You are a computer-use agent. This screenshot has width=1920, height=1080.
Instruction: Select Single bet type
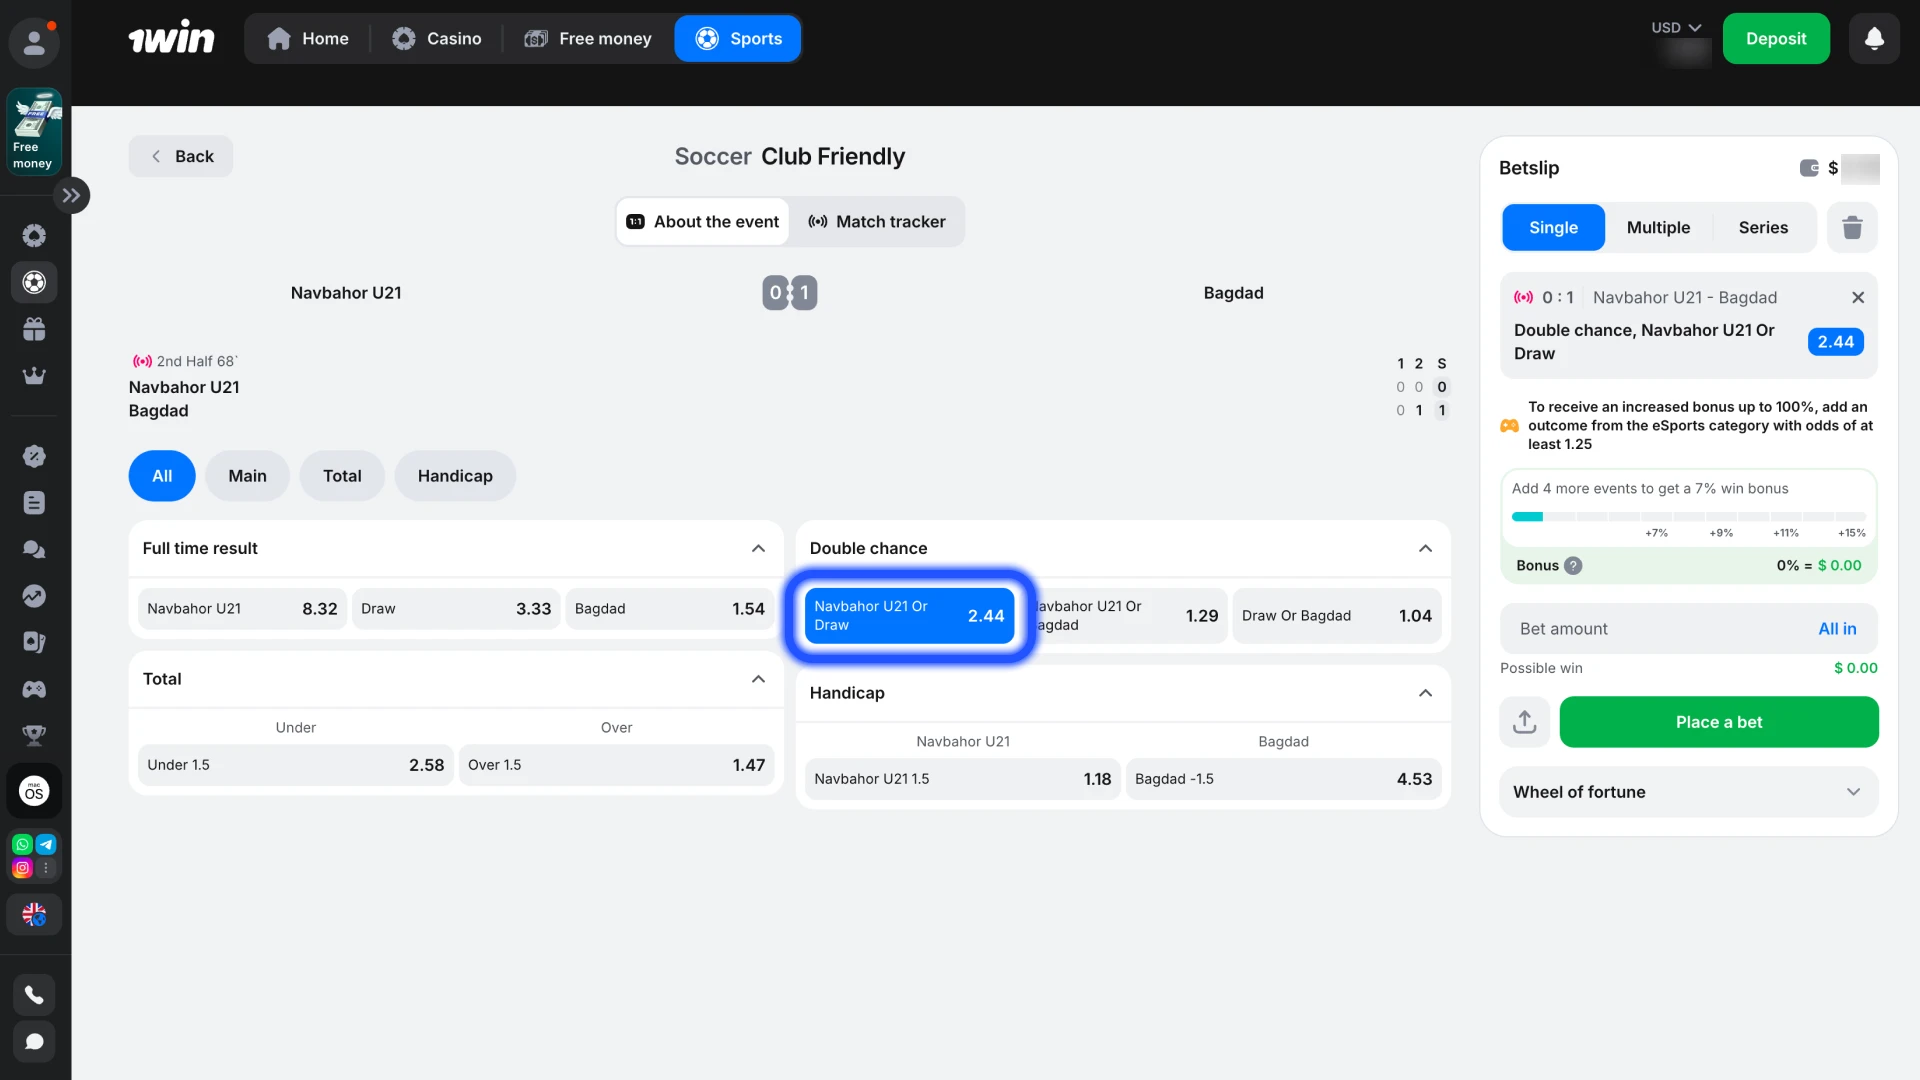click(1553, 228)
